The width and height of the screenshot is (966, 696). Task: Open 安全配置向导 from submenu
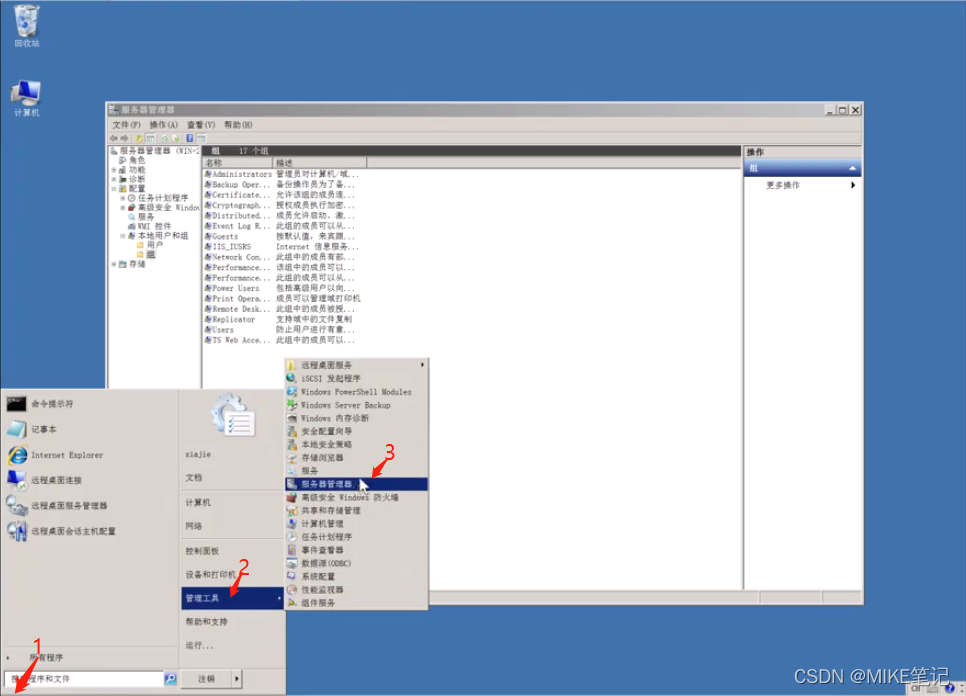(356, 431)
